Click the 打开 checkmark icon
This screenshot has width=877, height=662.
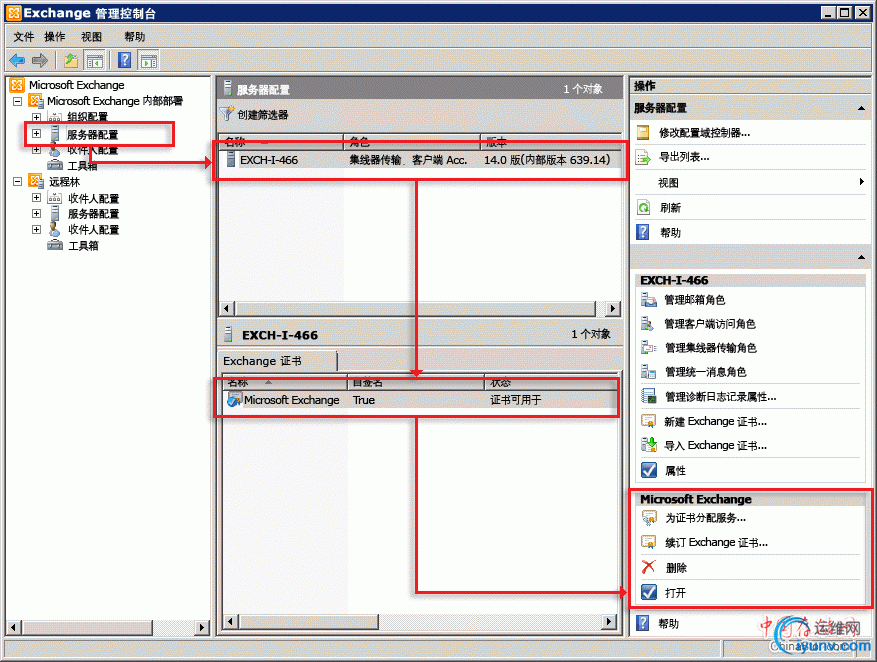[649, 592]
